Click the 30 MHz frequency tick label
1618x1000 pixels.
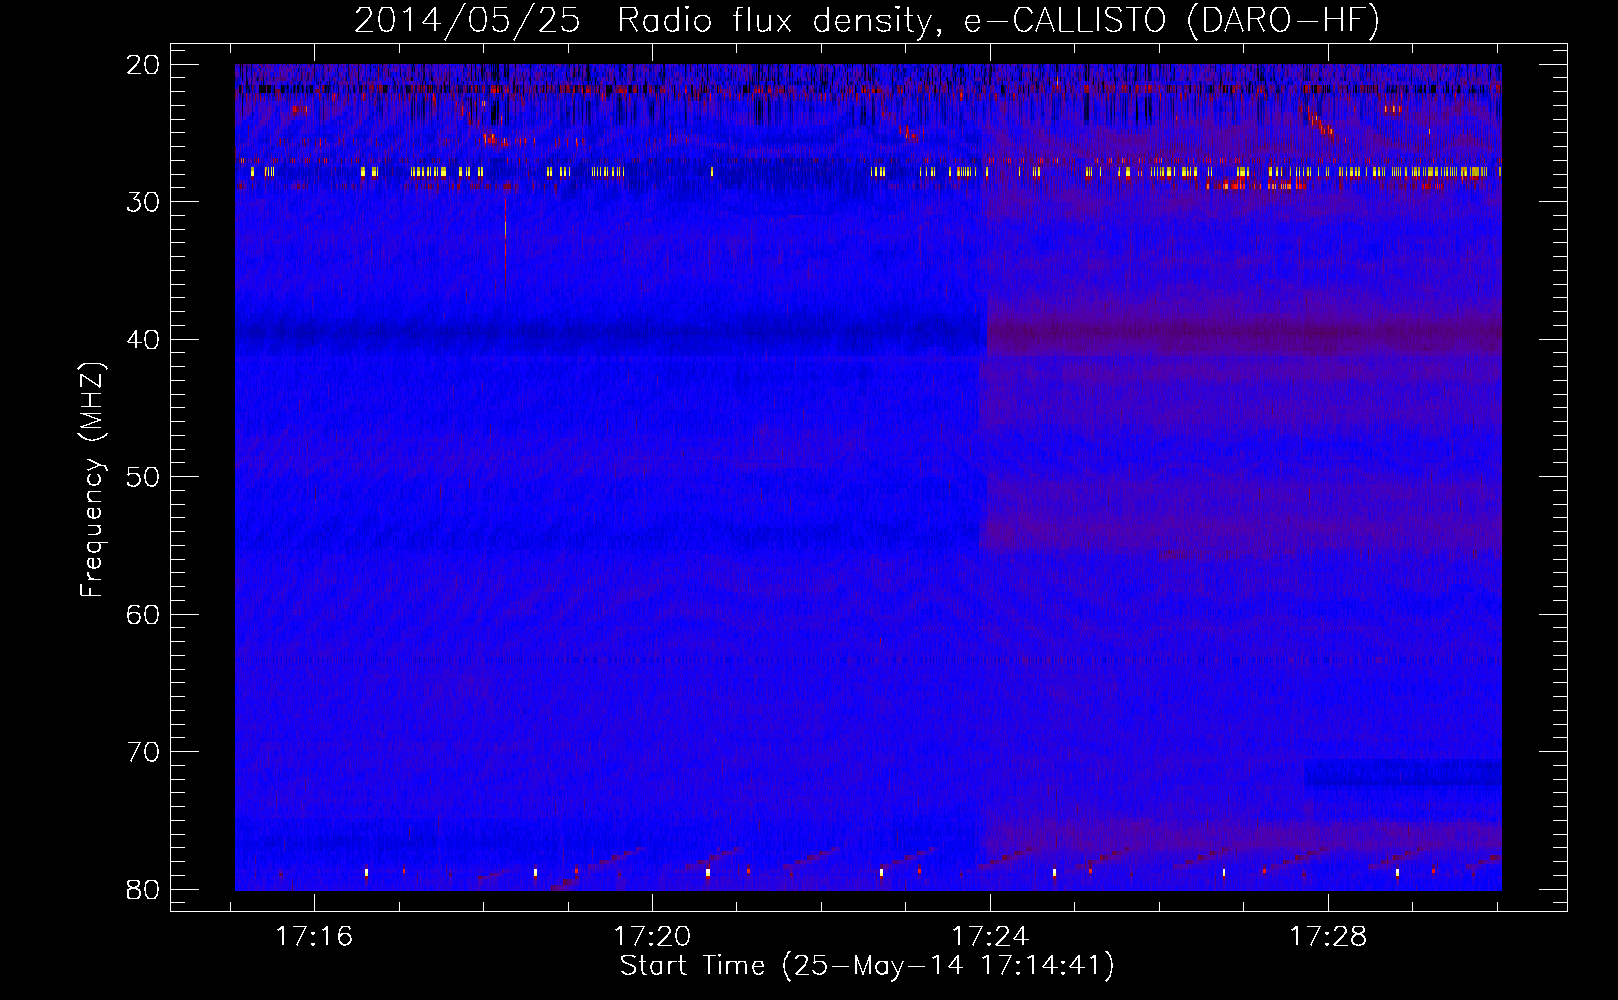[144, 202]
